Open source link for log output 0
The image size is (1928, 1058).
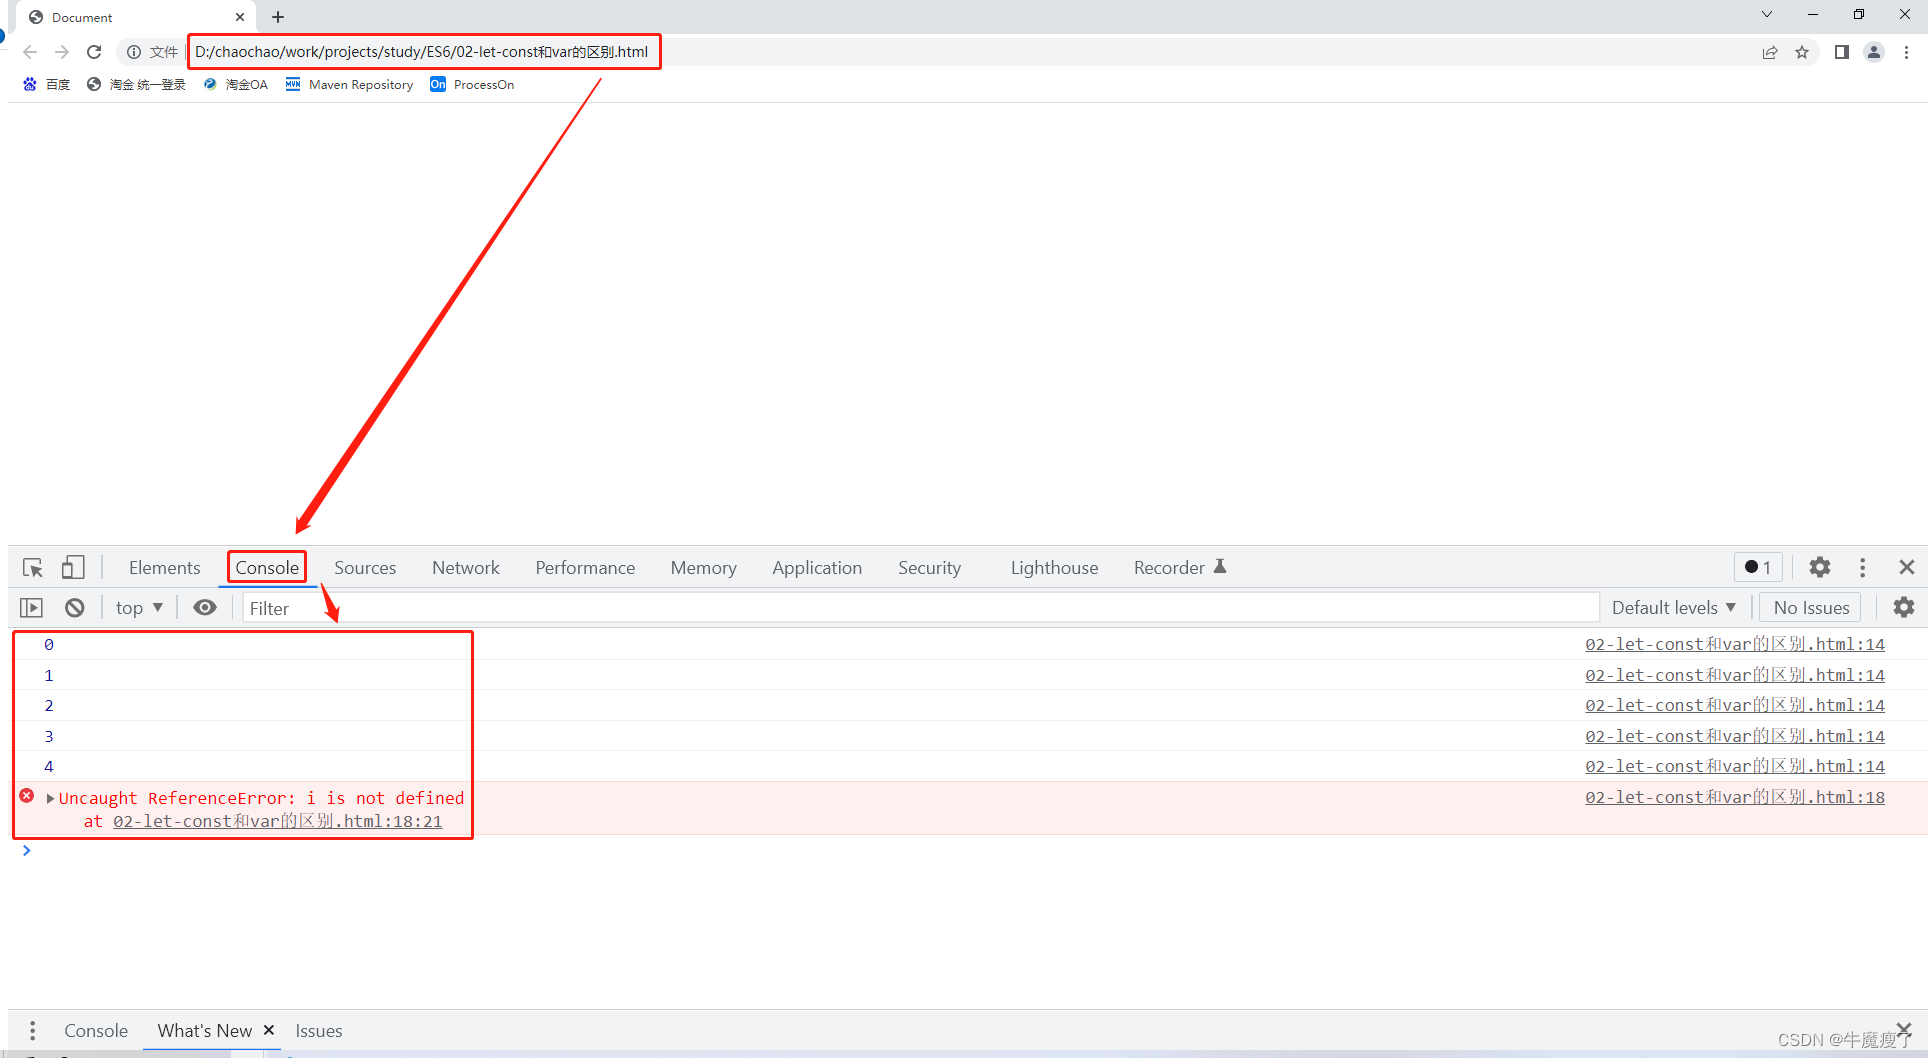[1734, 645]
